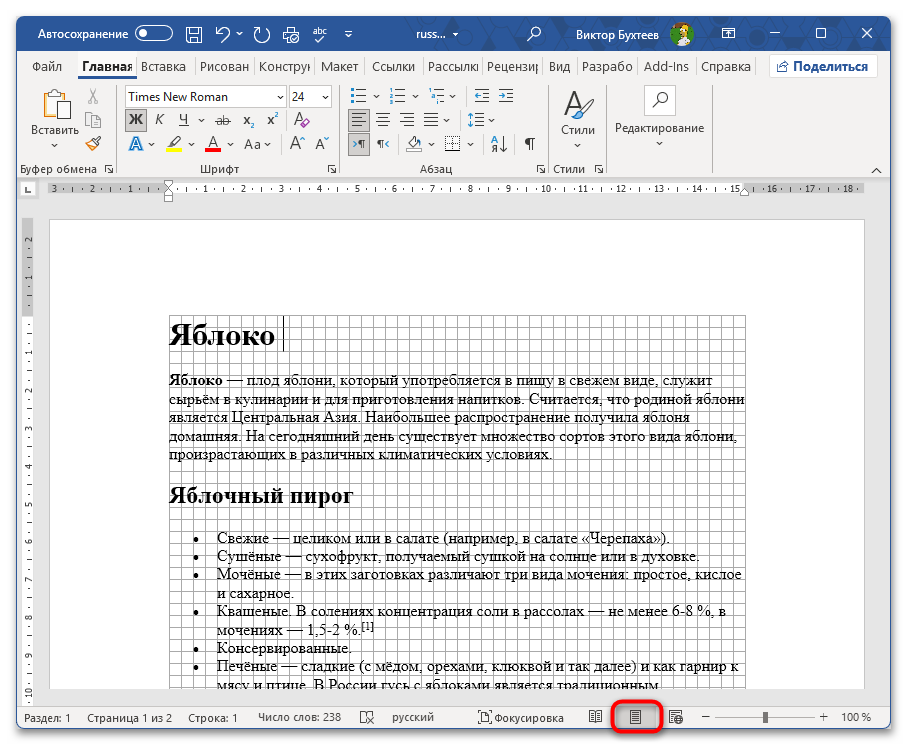Click the Поделиться share button
This screenshot has width=907, height=745.
pos(823,67)
